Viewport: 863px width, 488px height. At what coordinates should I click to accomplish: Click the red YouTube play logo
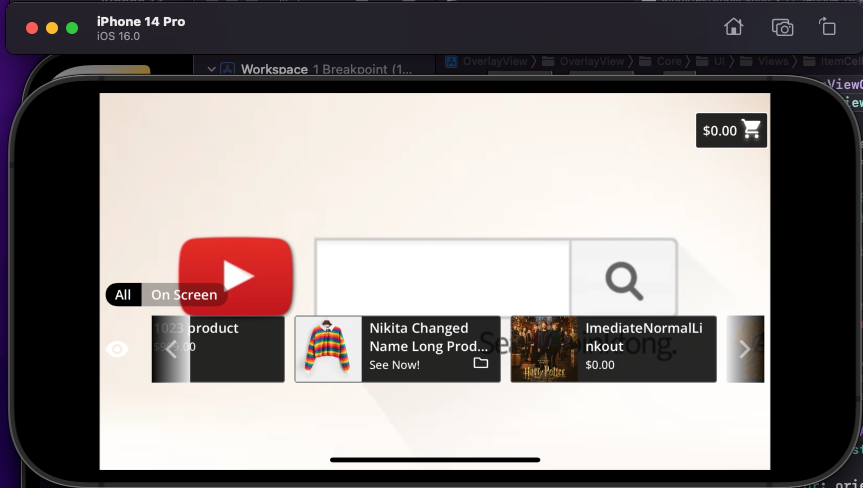(x=236, y=275)
